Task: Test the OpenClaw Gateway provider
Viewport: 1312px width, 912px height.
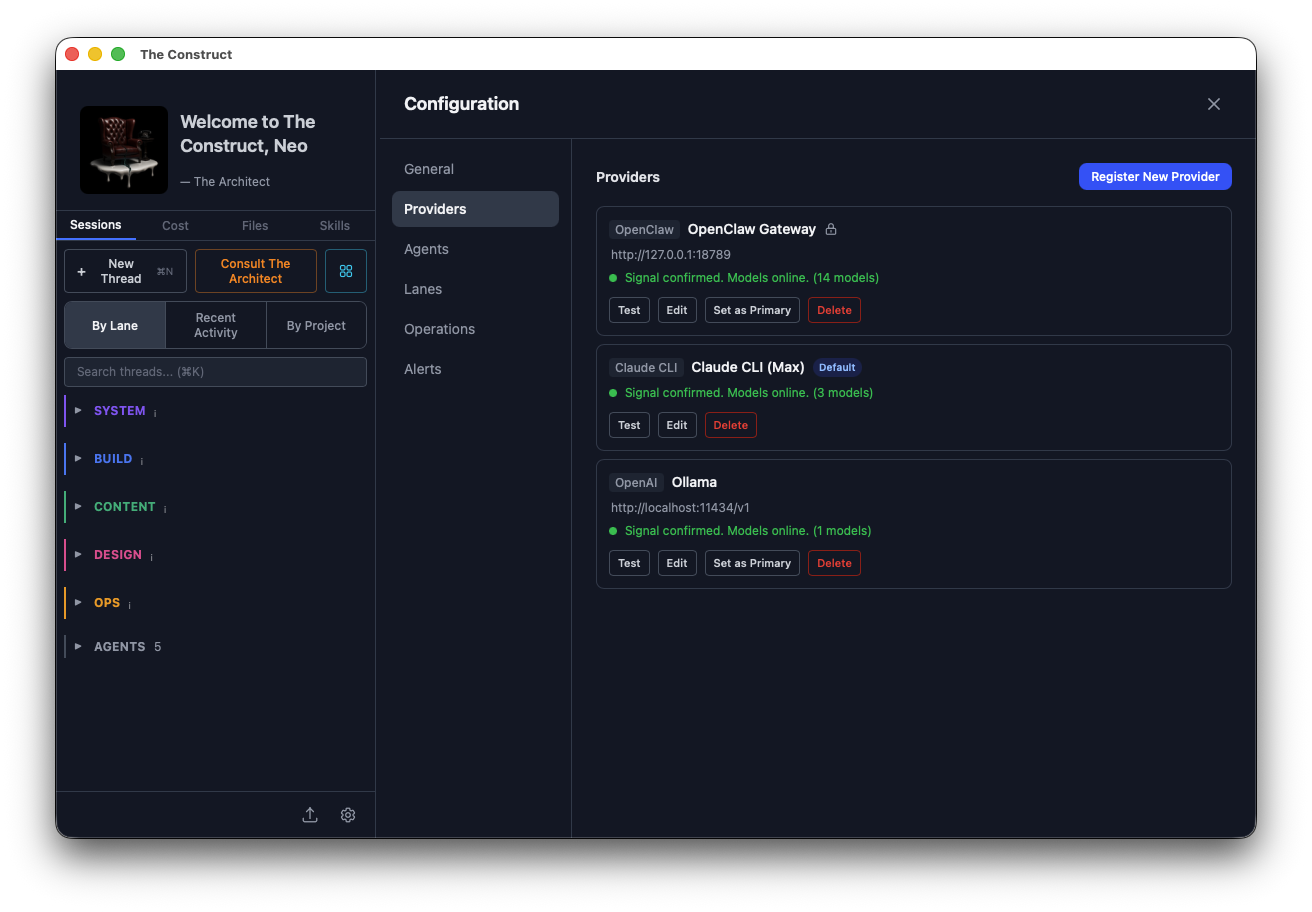Action: click(629, 310)
